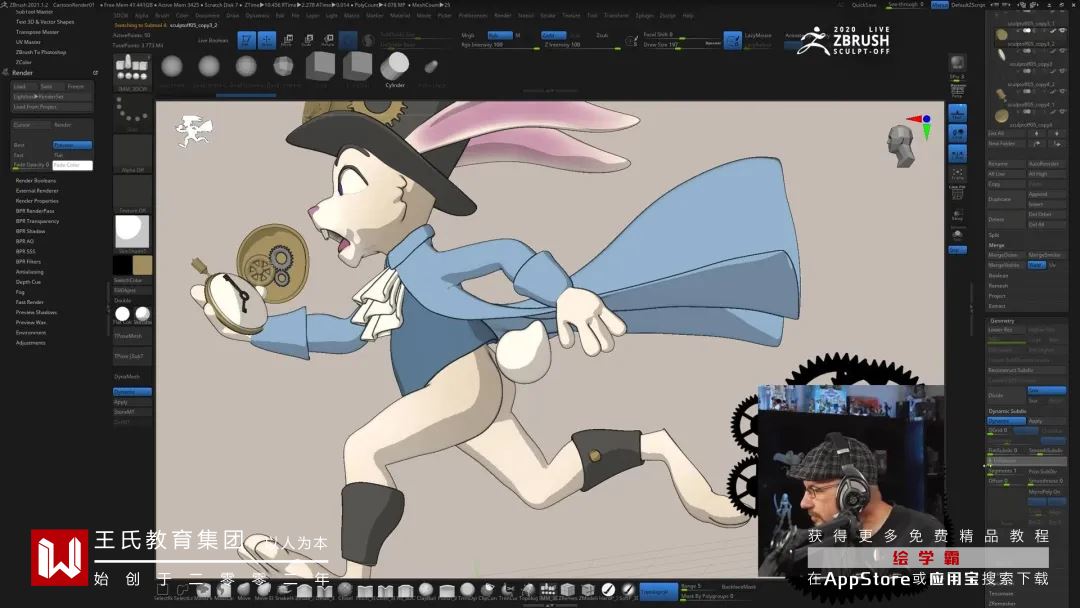Click the first Cube3D primitive icon

pyautogui.click(x=320, y=67)
